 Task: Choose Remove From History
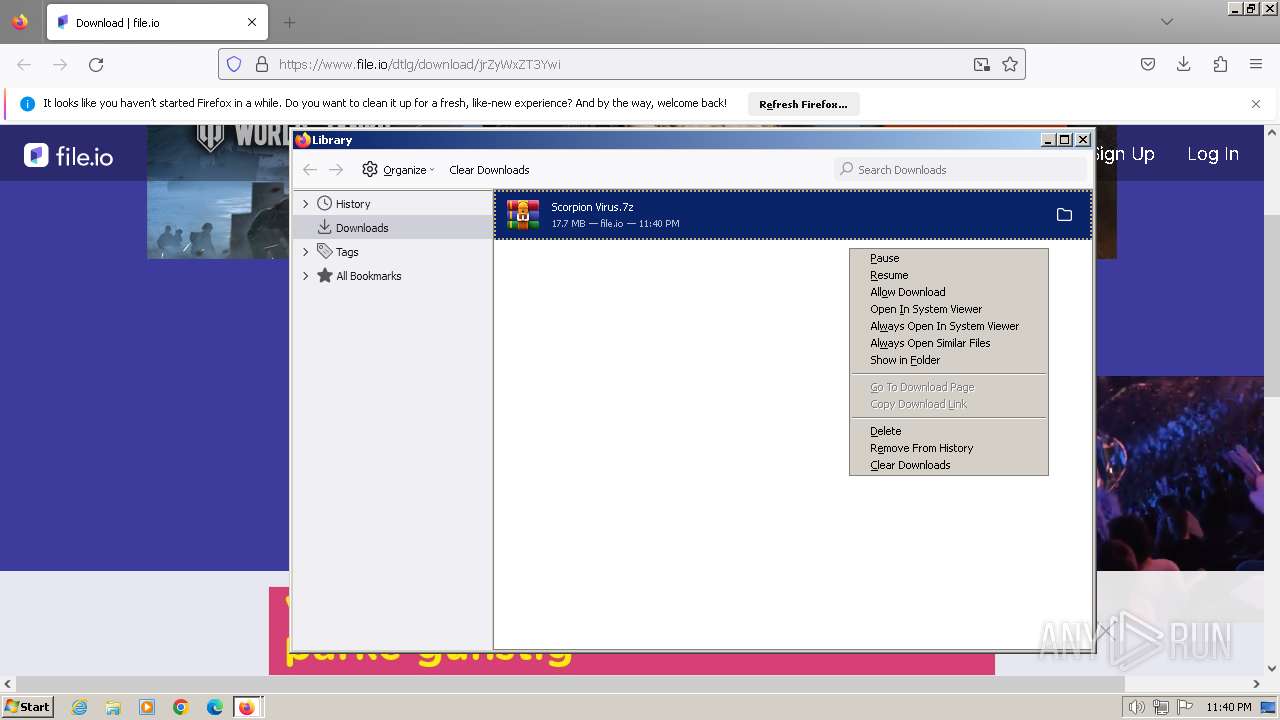point(948,448)
